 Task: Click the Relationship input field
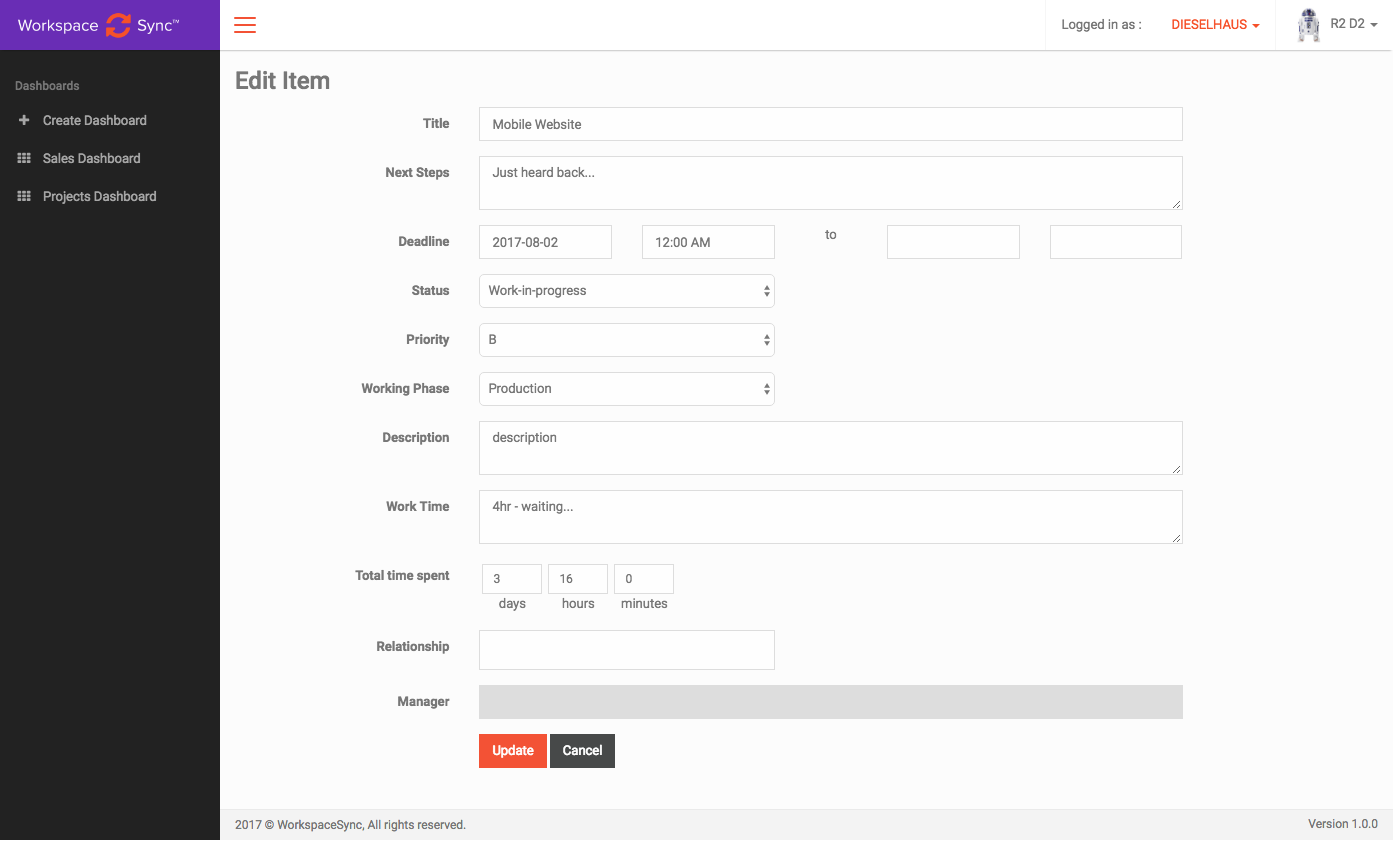point(626,650)
